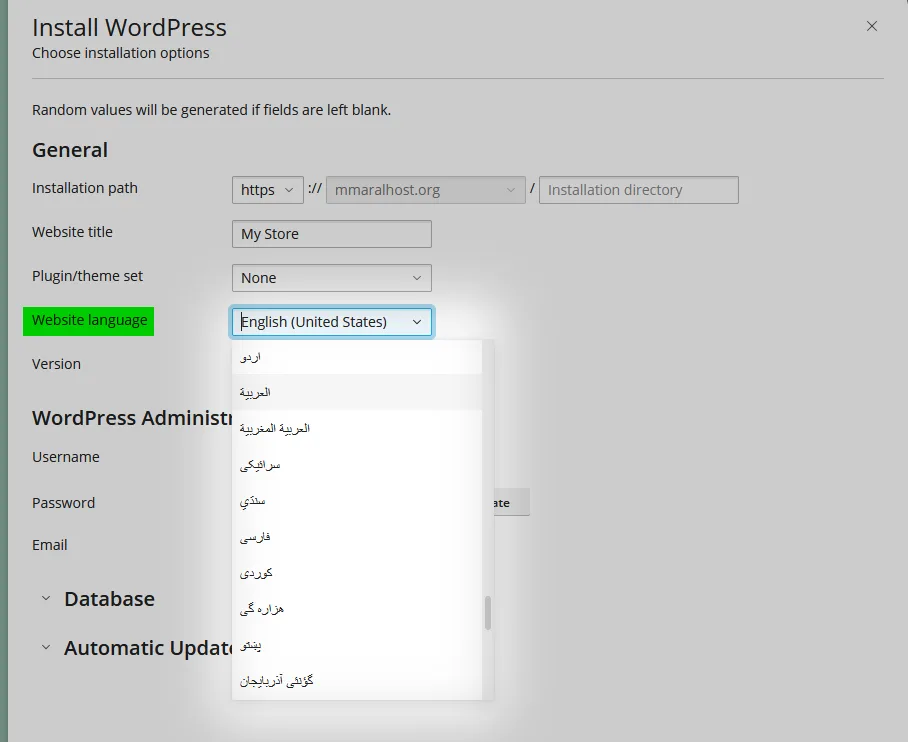Image resolution: width=908 pixels, height=742 pixels.
Task: Open the https protocol dropdown
Action: pos(268,190)
